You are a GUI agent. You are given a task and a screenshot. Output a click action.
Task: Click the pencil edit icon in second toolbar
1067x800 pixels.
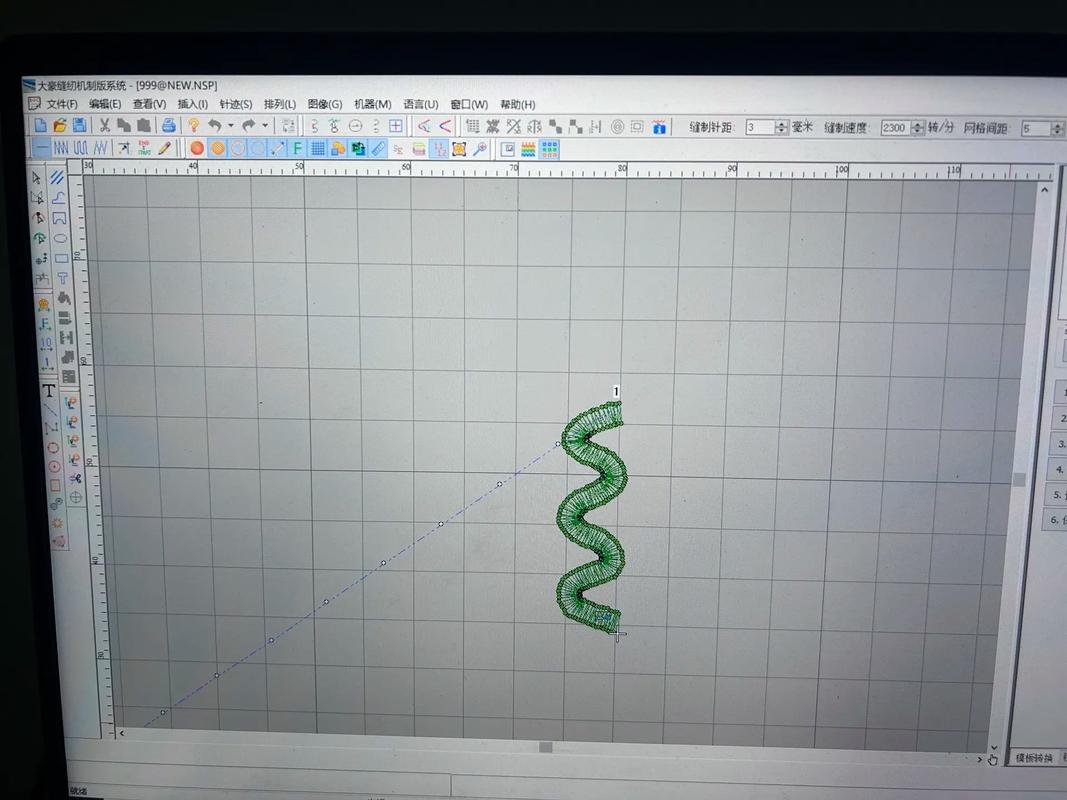[x=164, y=148]
